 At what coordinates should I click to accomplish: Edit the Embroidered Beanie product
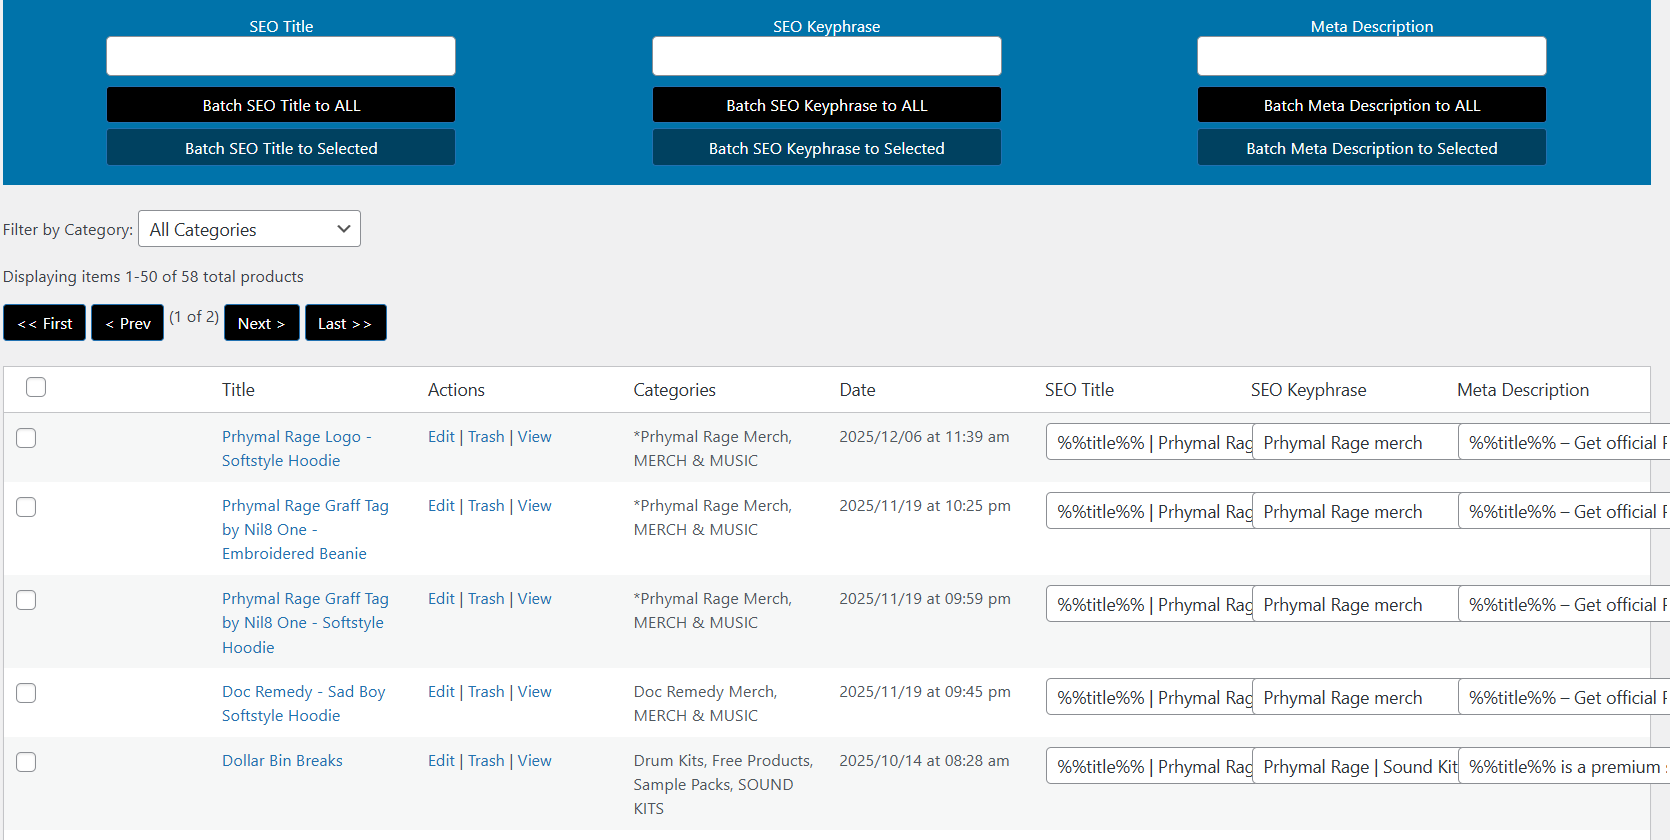[441, 506]
